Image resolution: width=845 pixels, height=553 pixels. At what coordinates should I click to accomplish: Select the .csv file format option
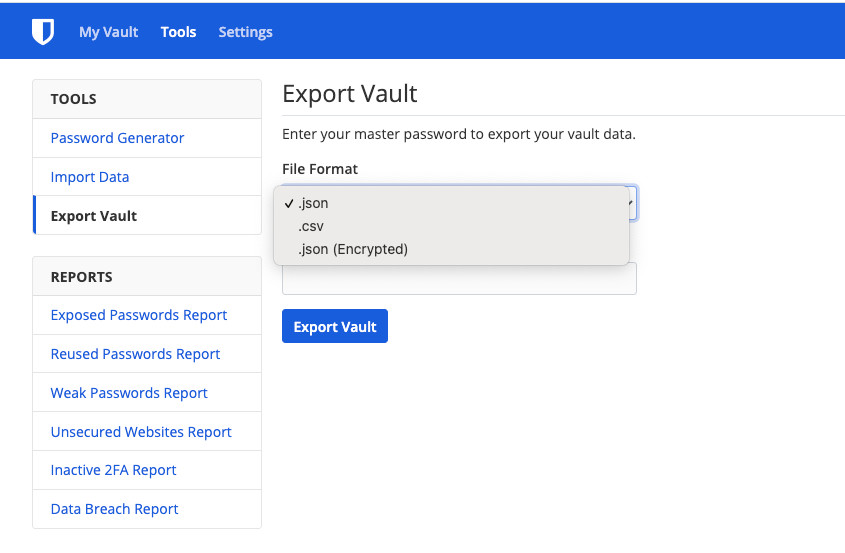310,226
